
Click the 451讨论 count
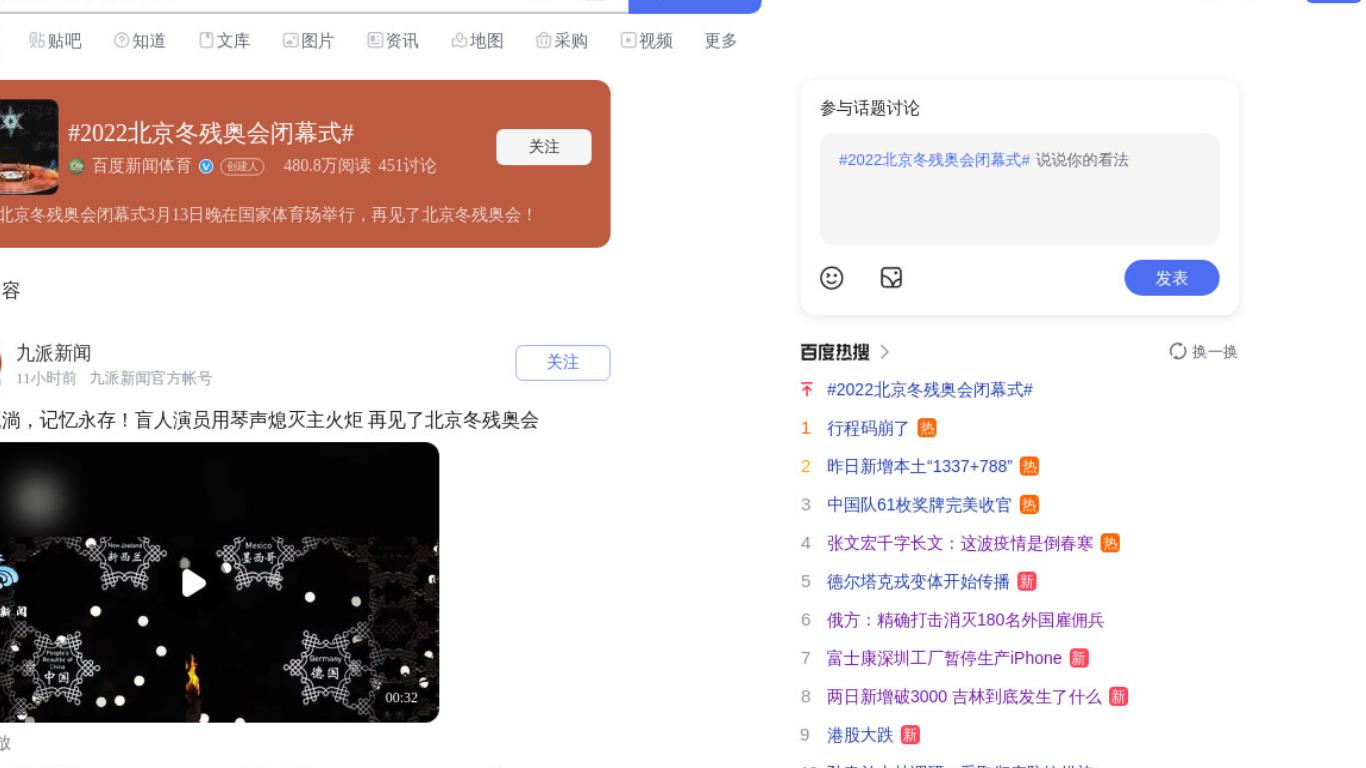[407, 166]
